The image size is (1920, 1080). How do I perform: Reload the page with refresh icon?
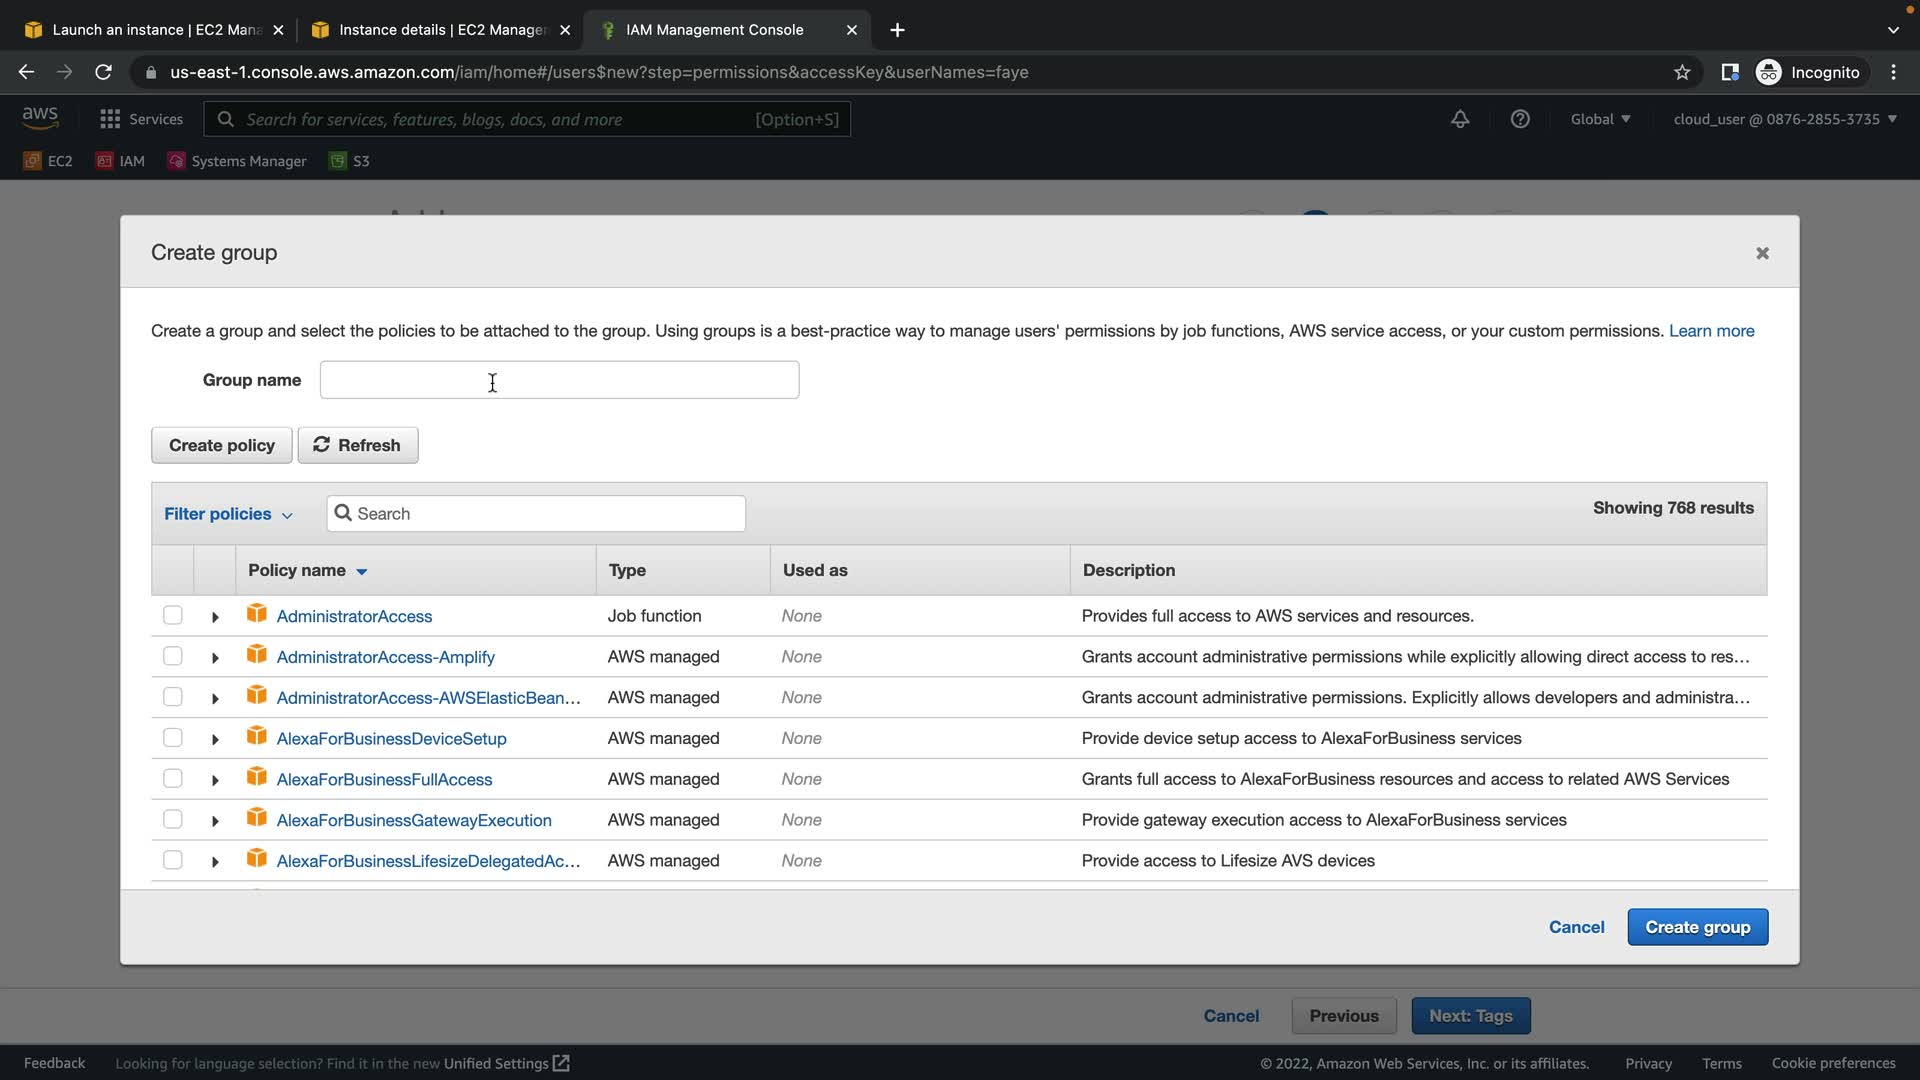(x=103, y=72)
